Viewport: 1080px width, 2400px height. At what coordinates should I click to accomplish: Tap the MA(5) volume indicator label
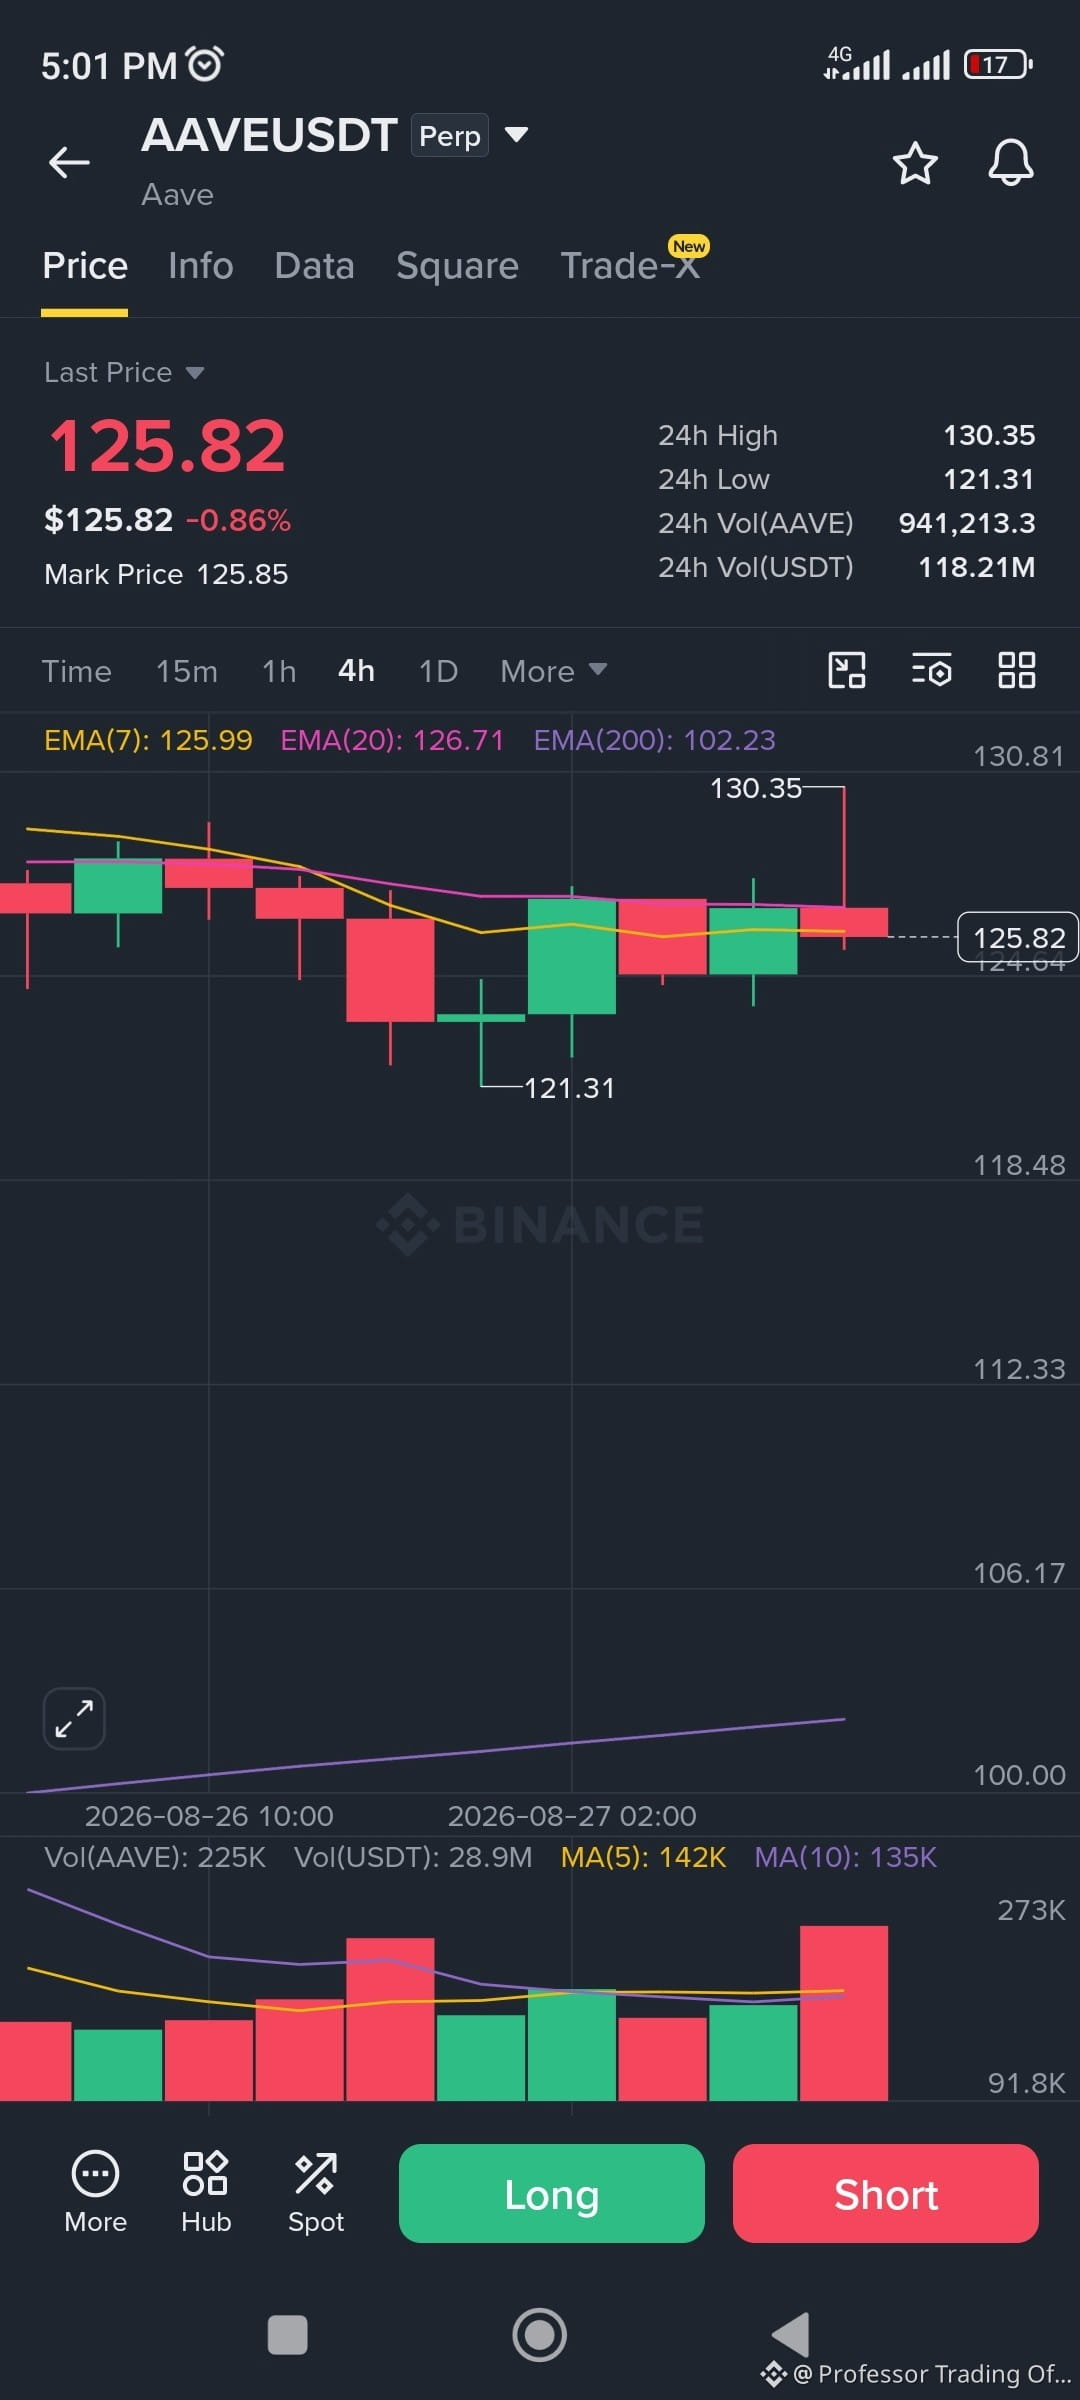tap(643, 1858)
